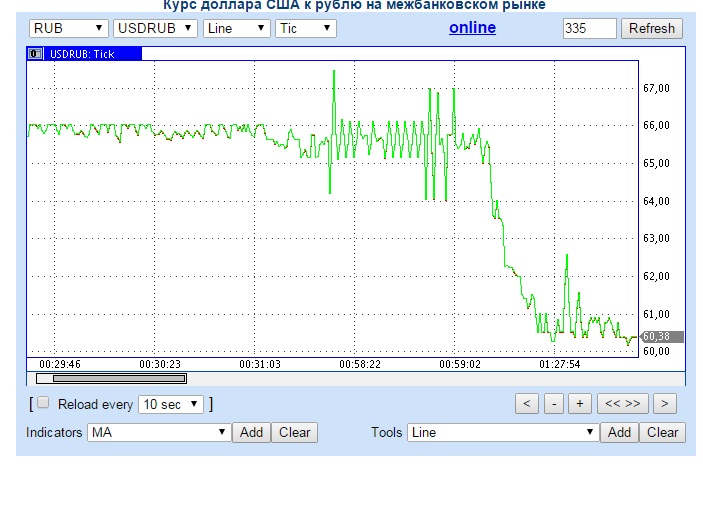Open the RUB currency dropdown
703x520 pixels.
coord(68,28)
